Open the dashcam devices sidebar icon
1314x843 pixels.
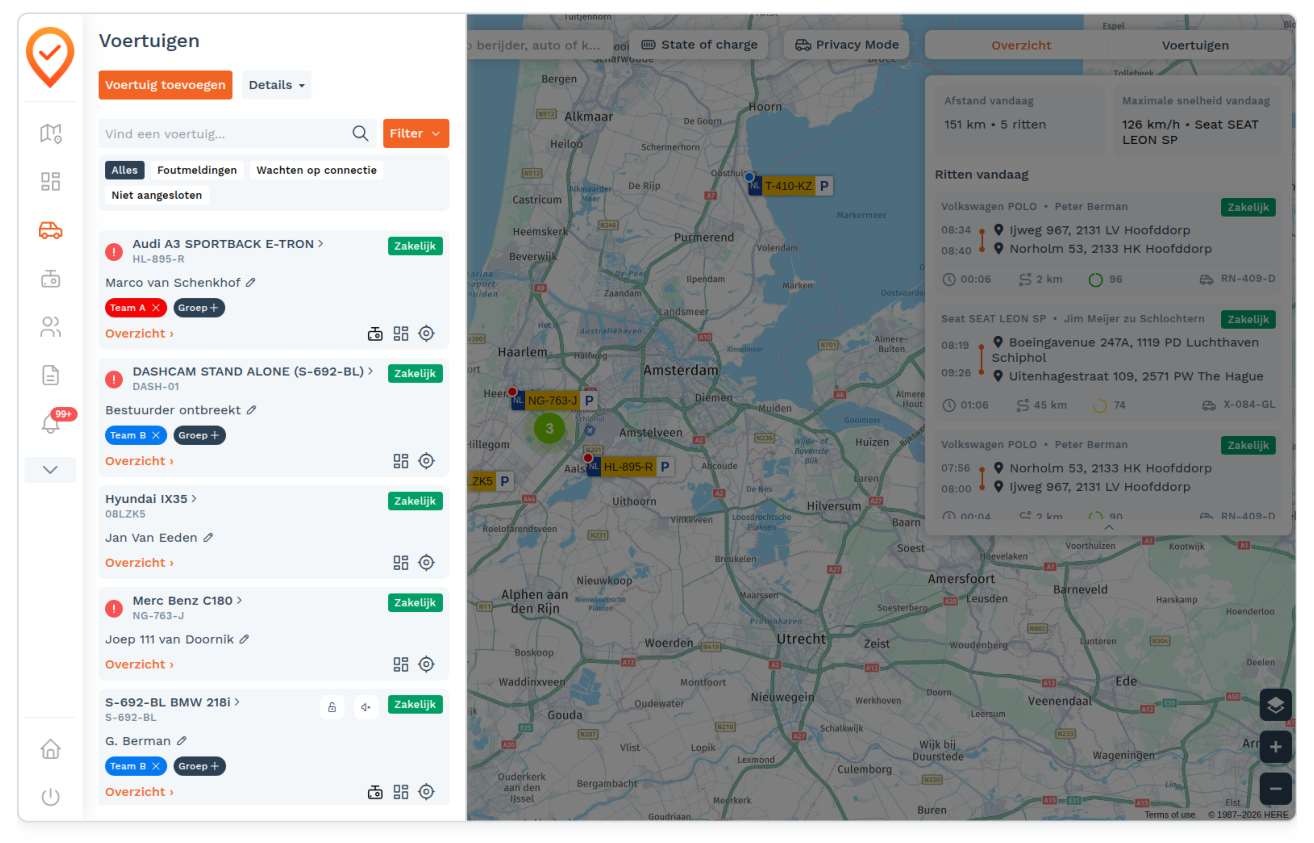point(50,278)
